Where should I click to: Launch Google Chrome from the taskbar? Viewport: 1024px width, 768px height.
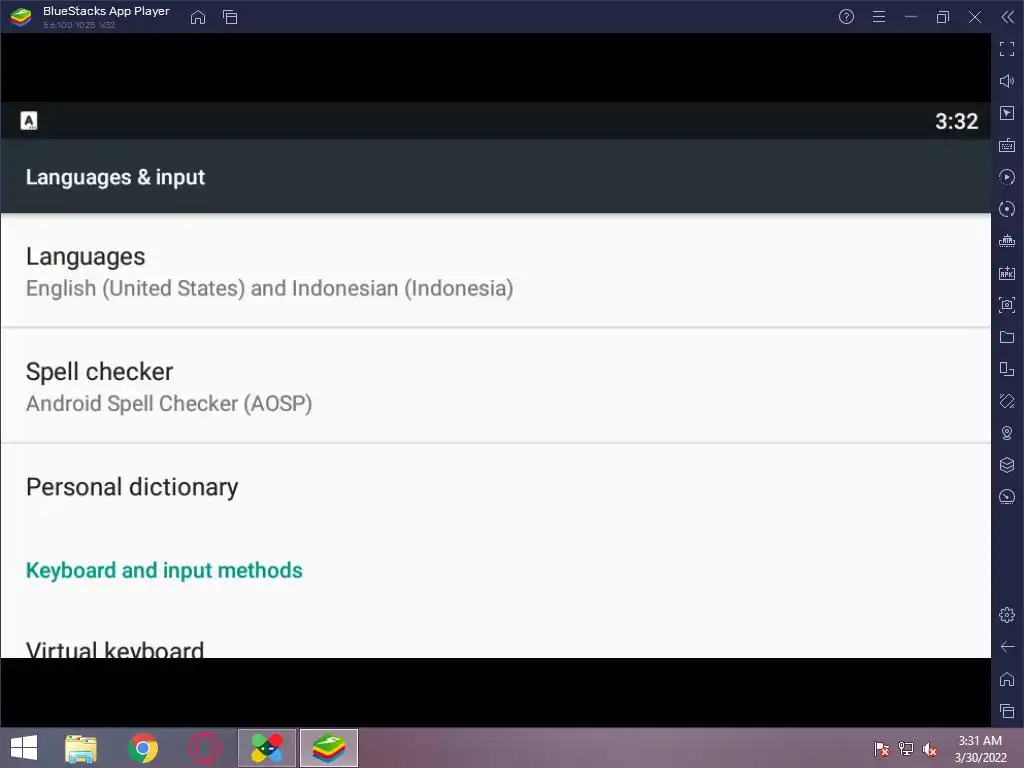[x=143, y=748]
